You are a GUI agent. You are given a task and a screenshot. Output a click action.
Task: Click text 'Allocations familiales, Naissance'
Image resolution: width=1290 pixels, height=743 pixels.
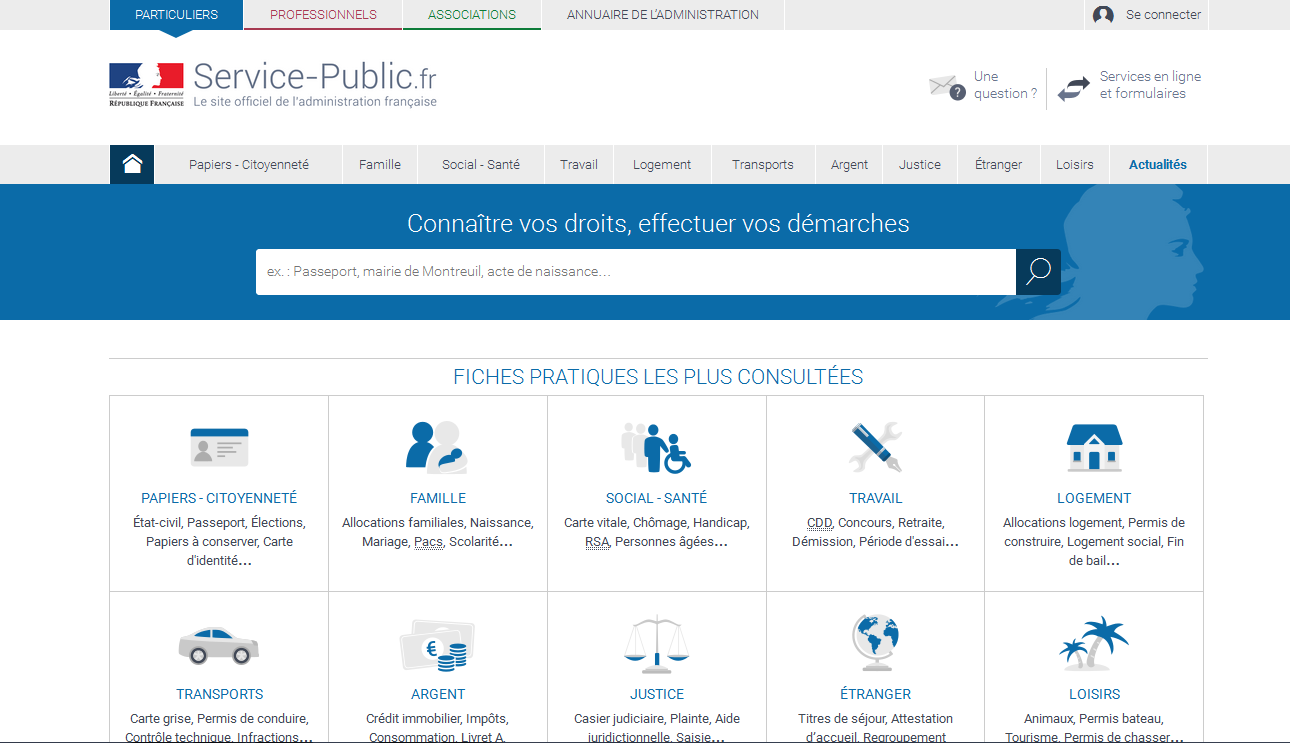coord(438,523)
